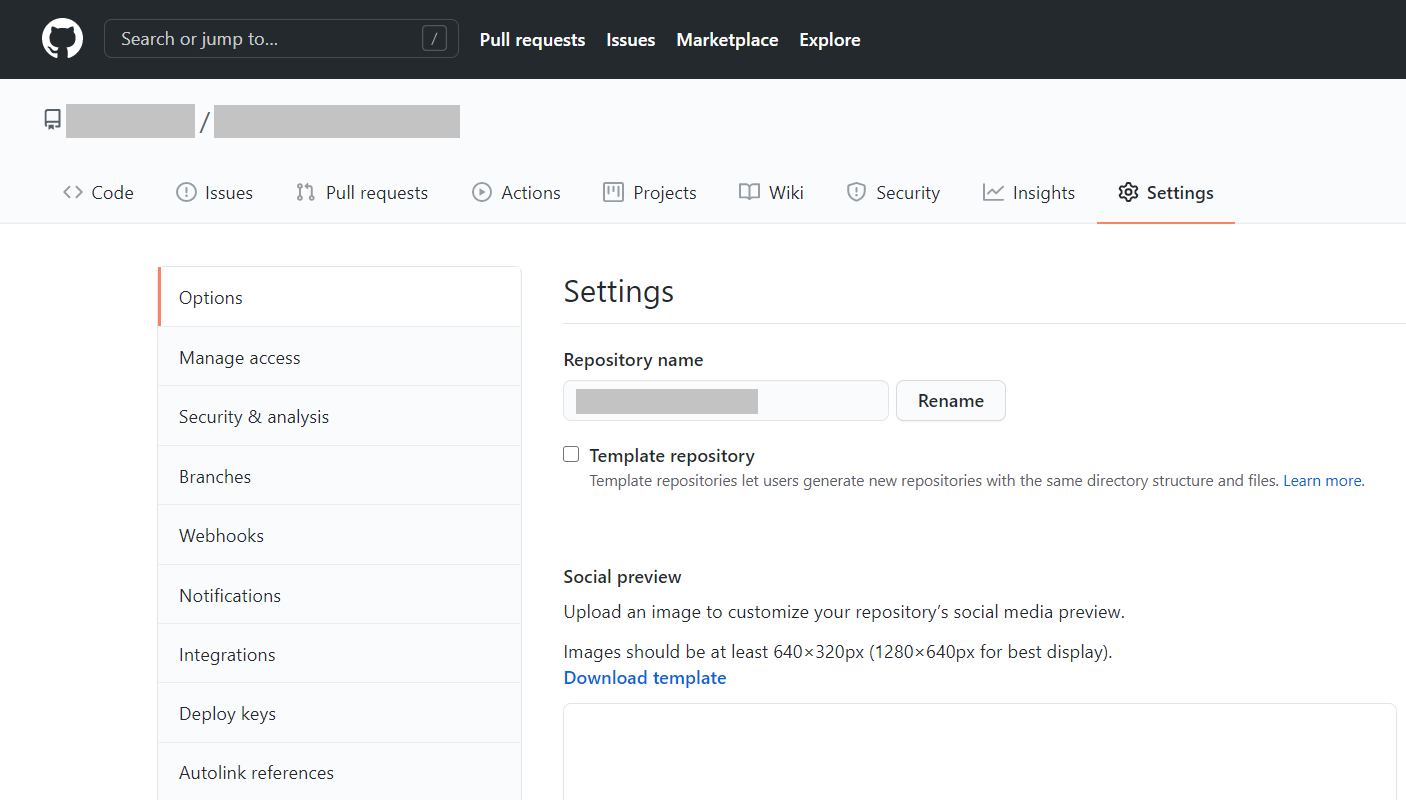The height and width of the screenshot is (800, 1406).
Task: Click the Pull requests tab branch icon
Action: tap(305, 192)
